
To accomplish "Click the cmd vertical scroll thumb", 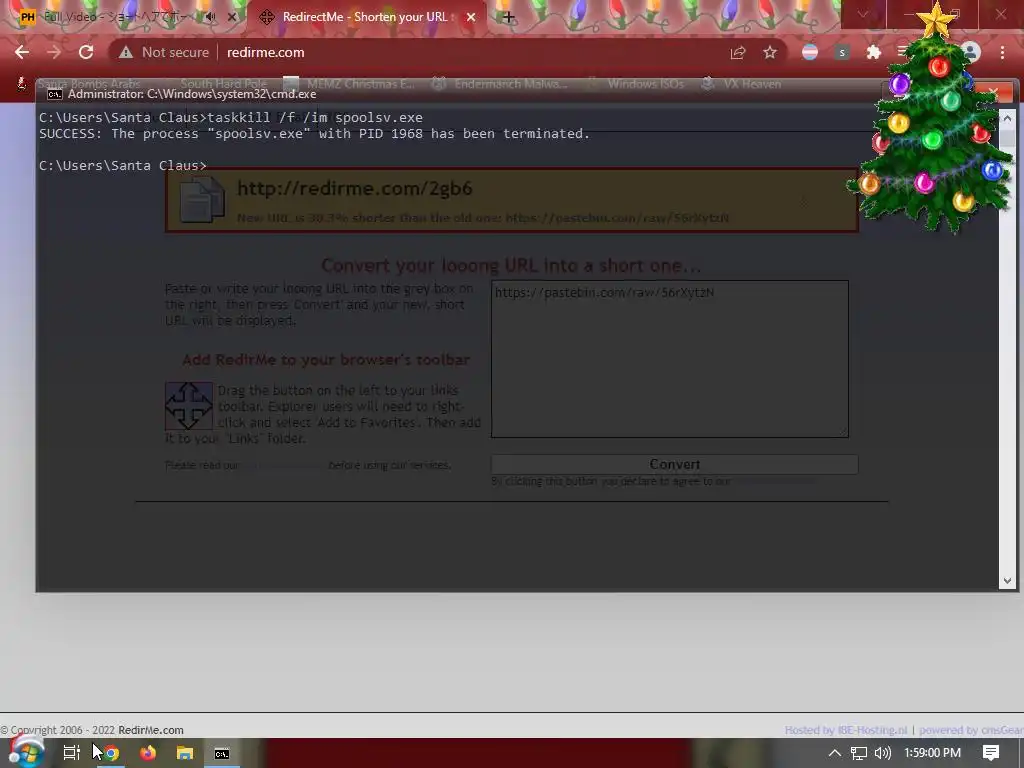I will (x=1007, y=137).
